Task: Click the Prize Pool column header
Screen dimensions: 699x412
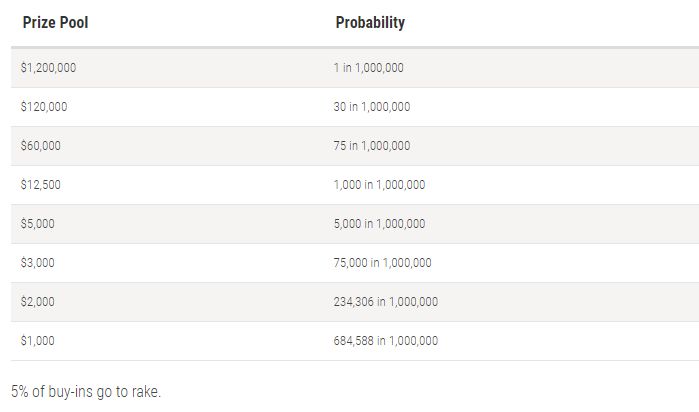Action: 55,22
